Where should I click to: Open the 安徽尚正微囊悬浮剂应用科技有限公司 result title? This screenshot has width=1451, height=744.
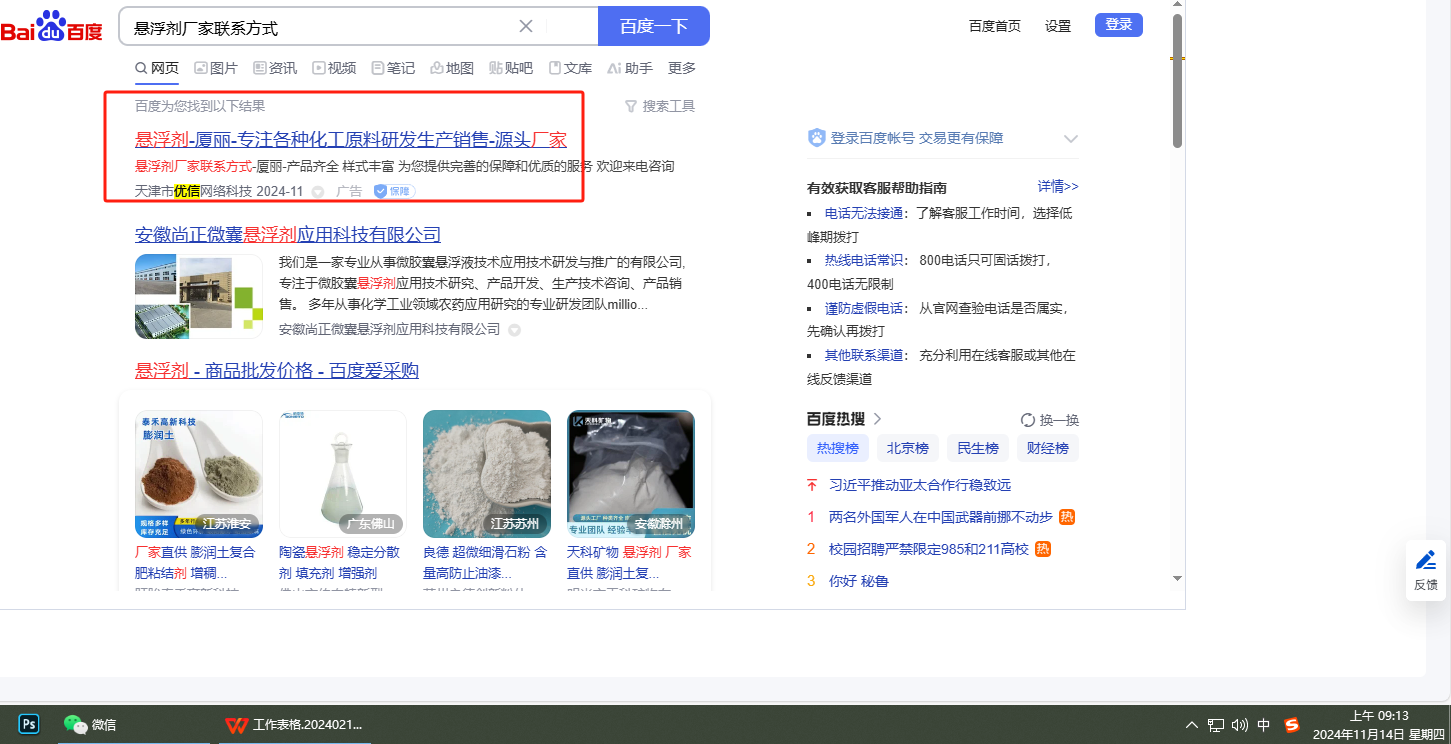[288, 234]
